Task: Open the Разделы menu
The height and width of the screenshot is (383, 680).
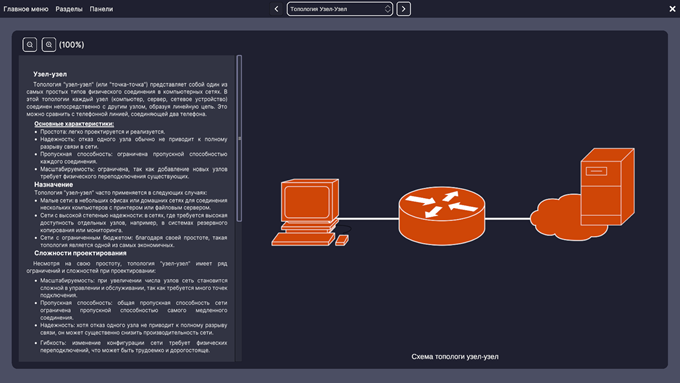Action: (69, 9)
